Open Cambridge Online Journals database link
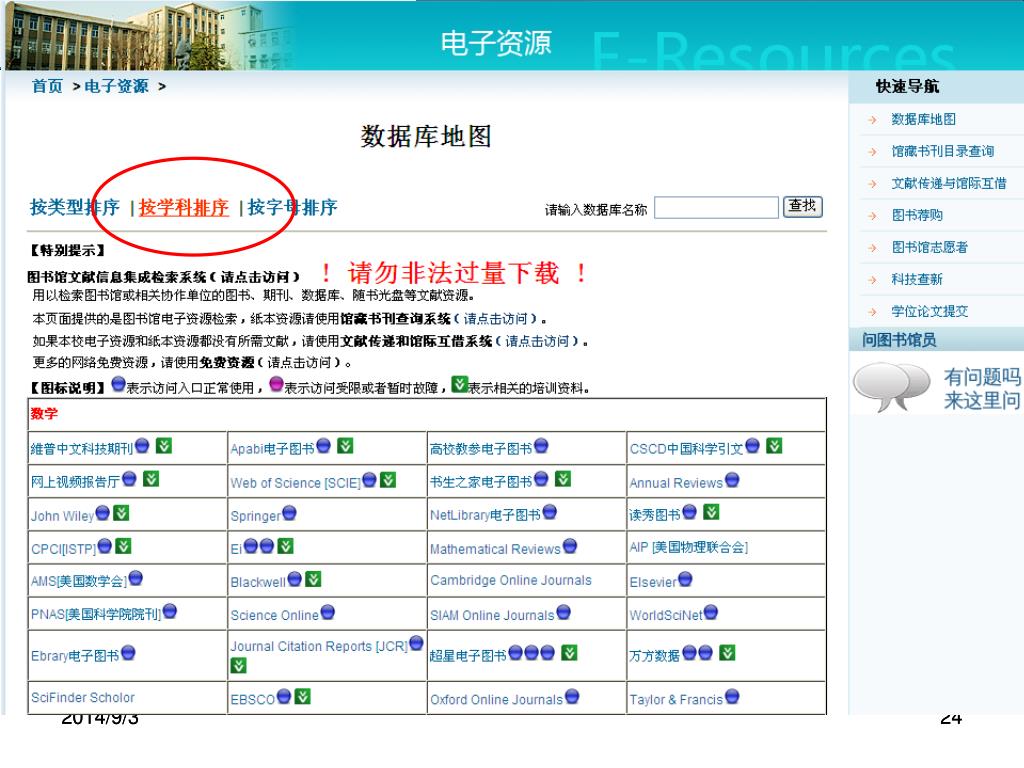This screenshot has height=768, width=1024. (x=511, y=581)
